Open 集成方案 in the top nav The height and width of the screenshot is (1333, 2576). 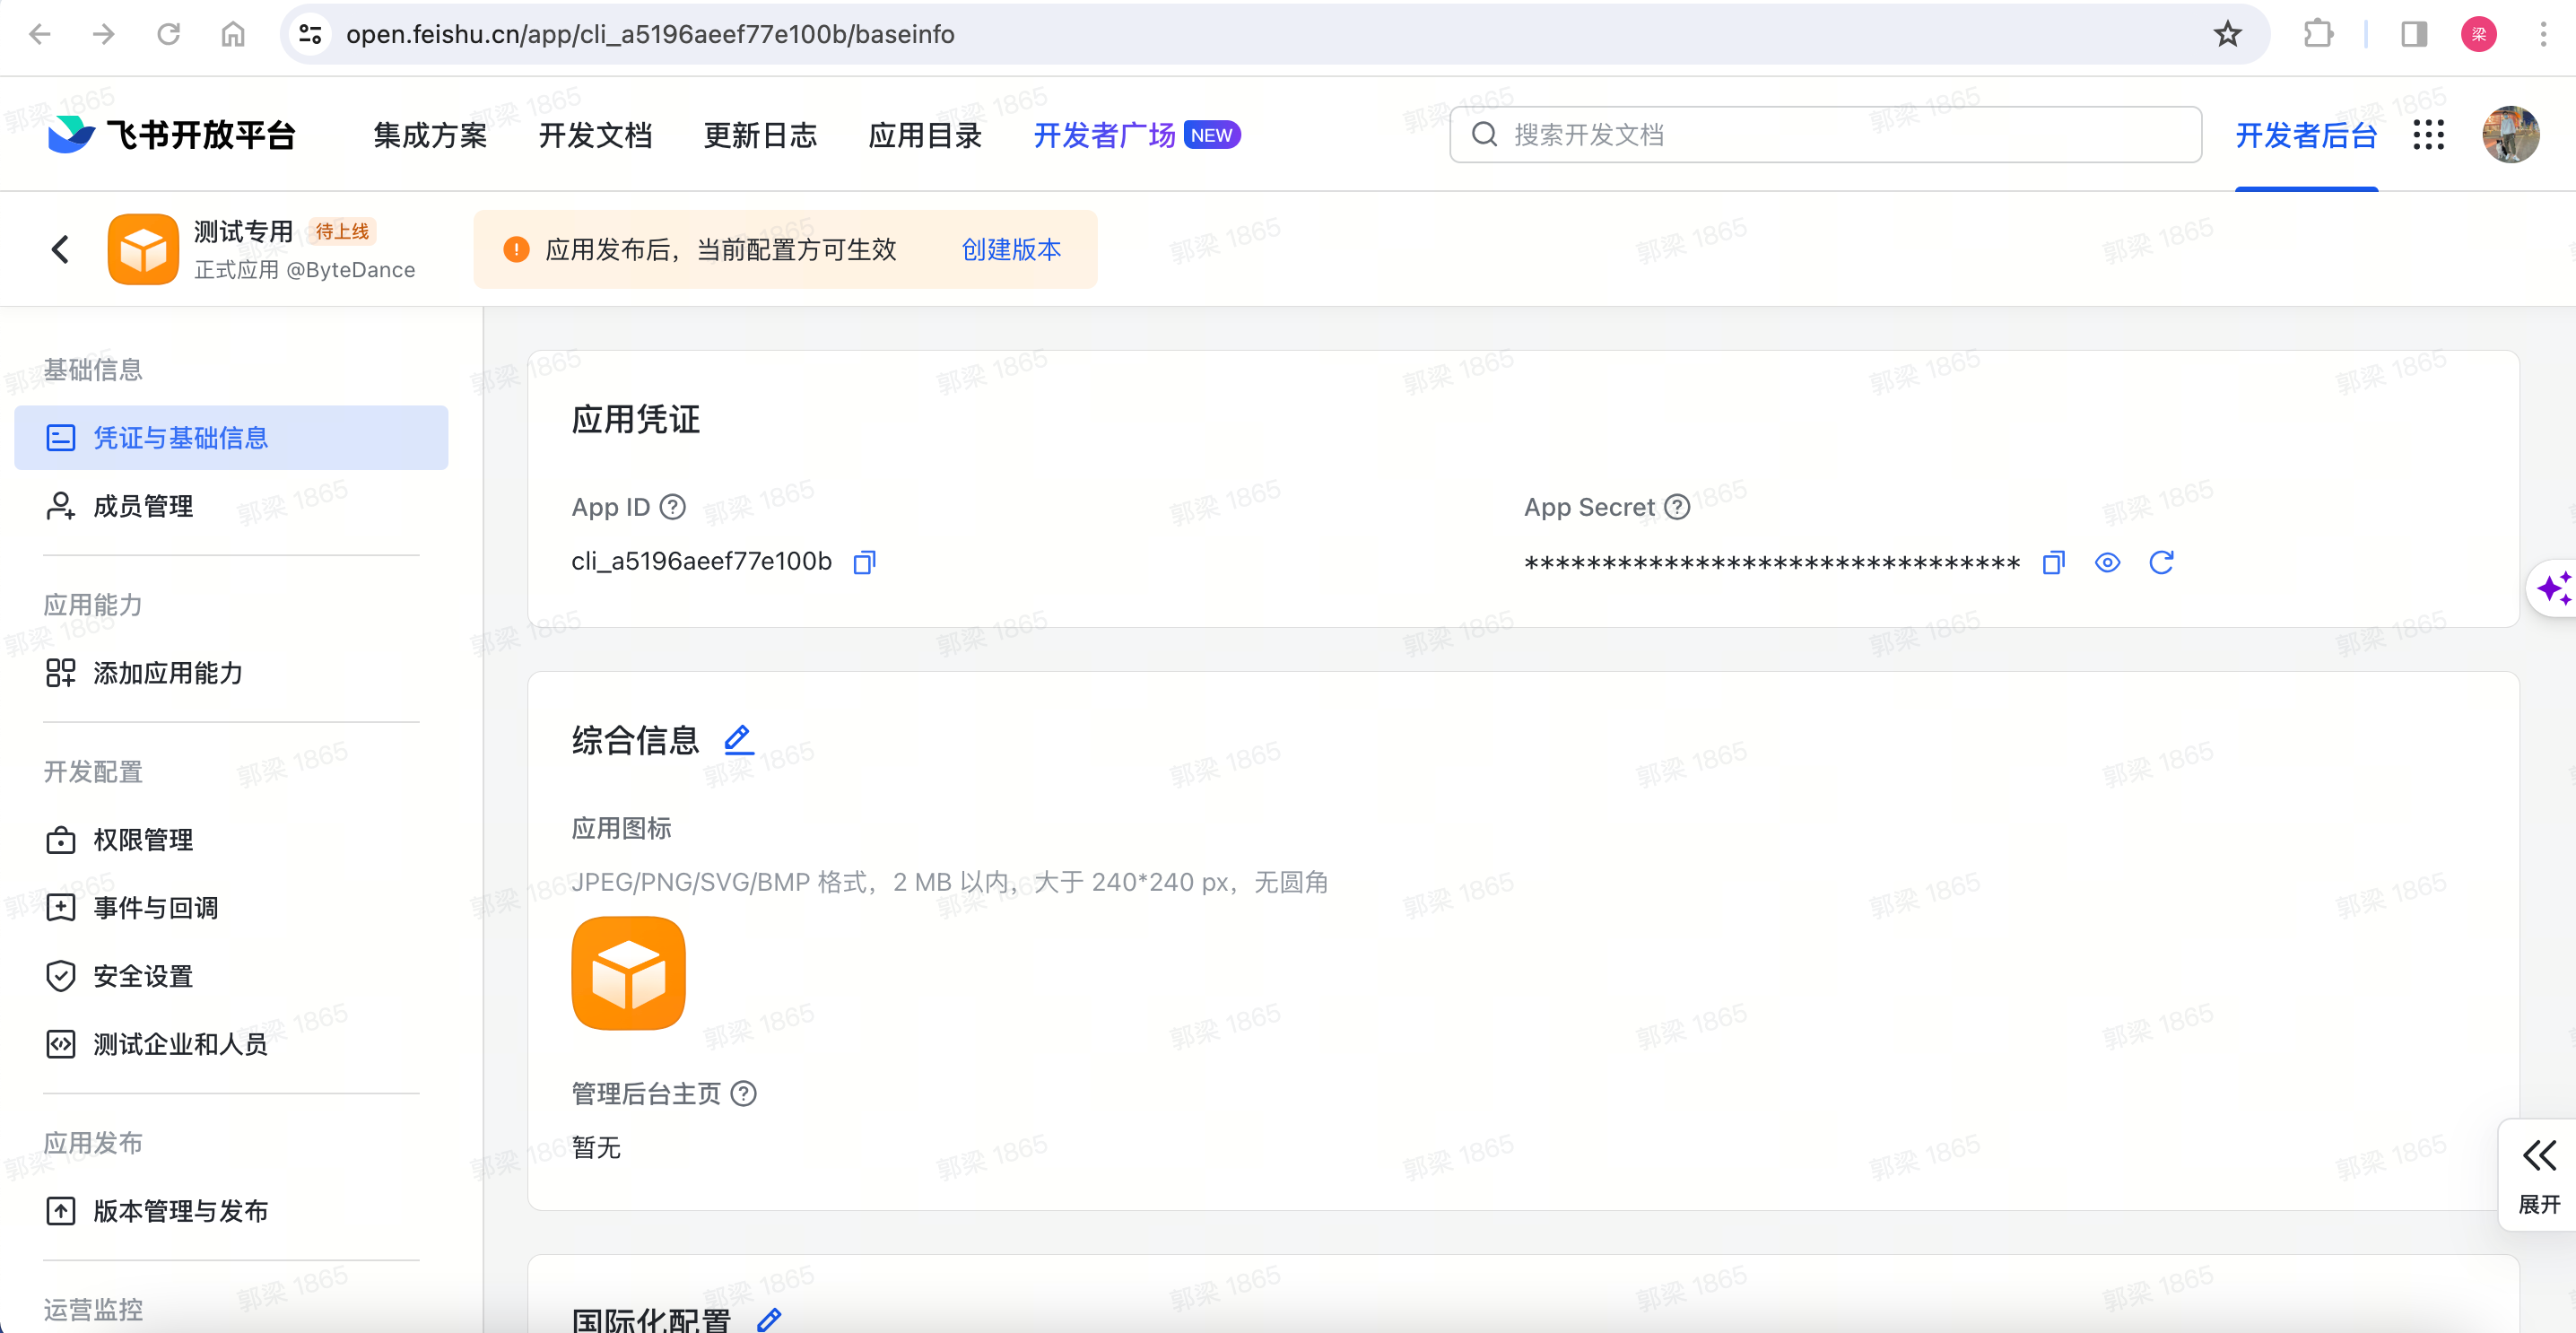430,135
